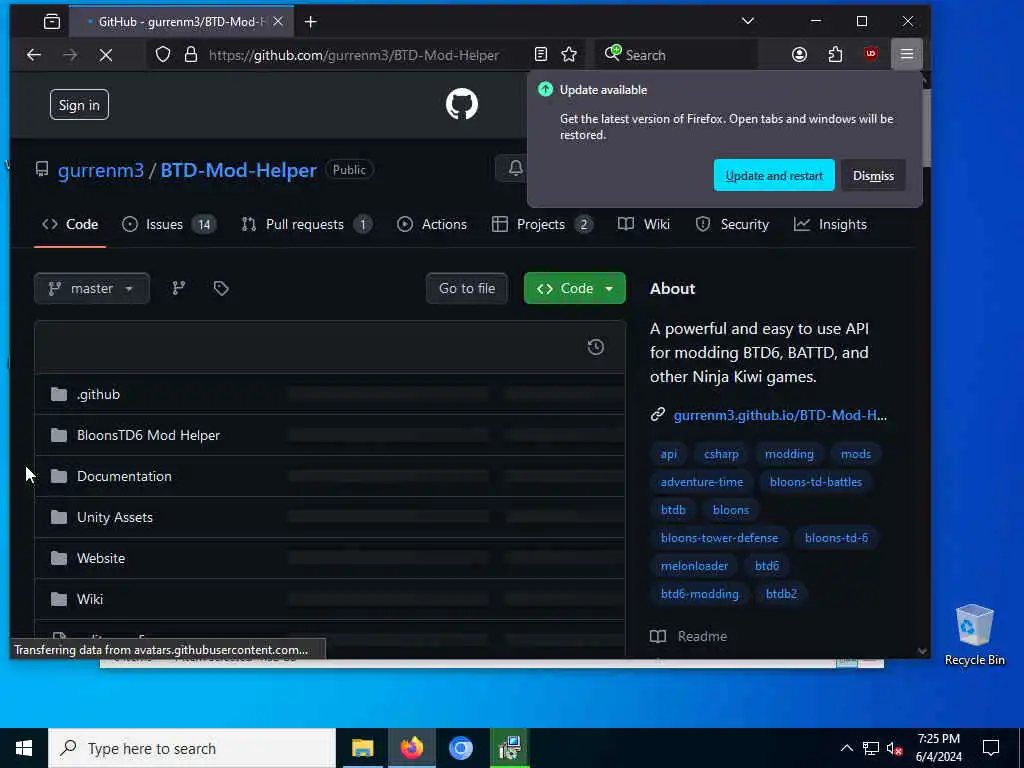Viewport: 1024px width, 768px height.
Task: Click the melonloader topic tag
Action: coord(694,566)
